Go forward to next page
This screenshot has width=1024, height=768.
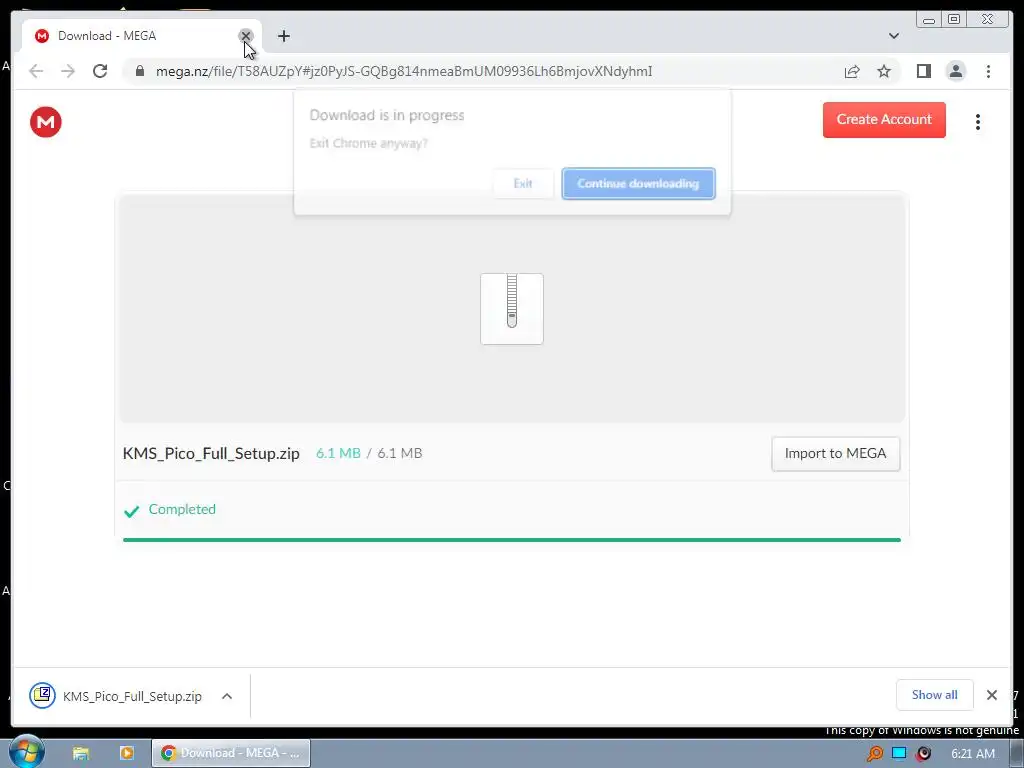pos(68,71)
